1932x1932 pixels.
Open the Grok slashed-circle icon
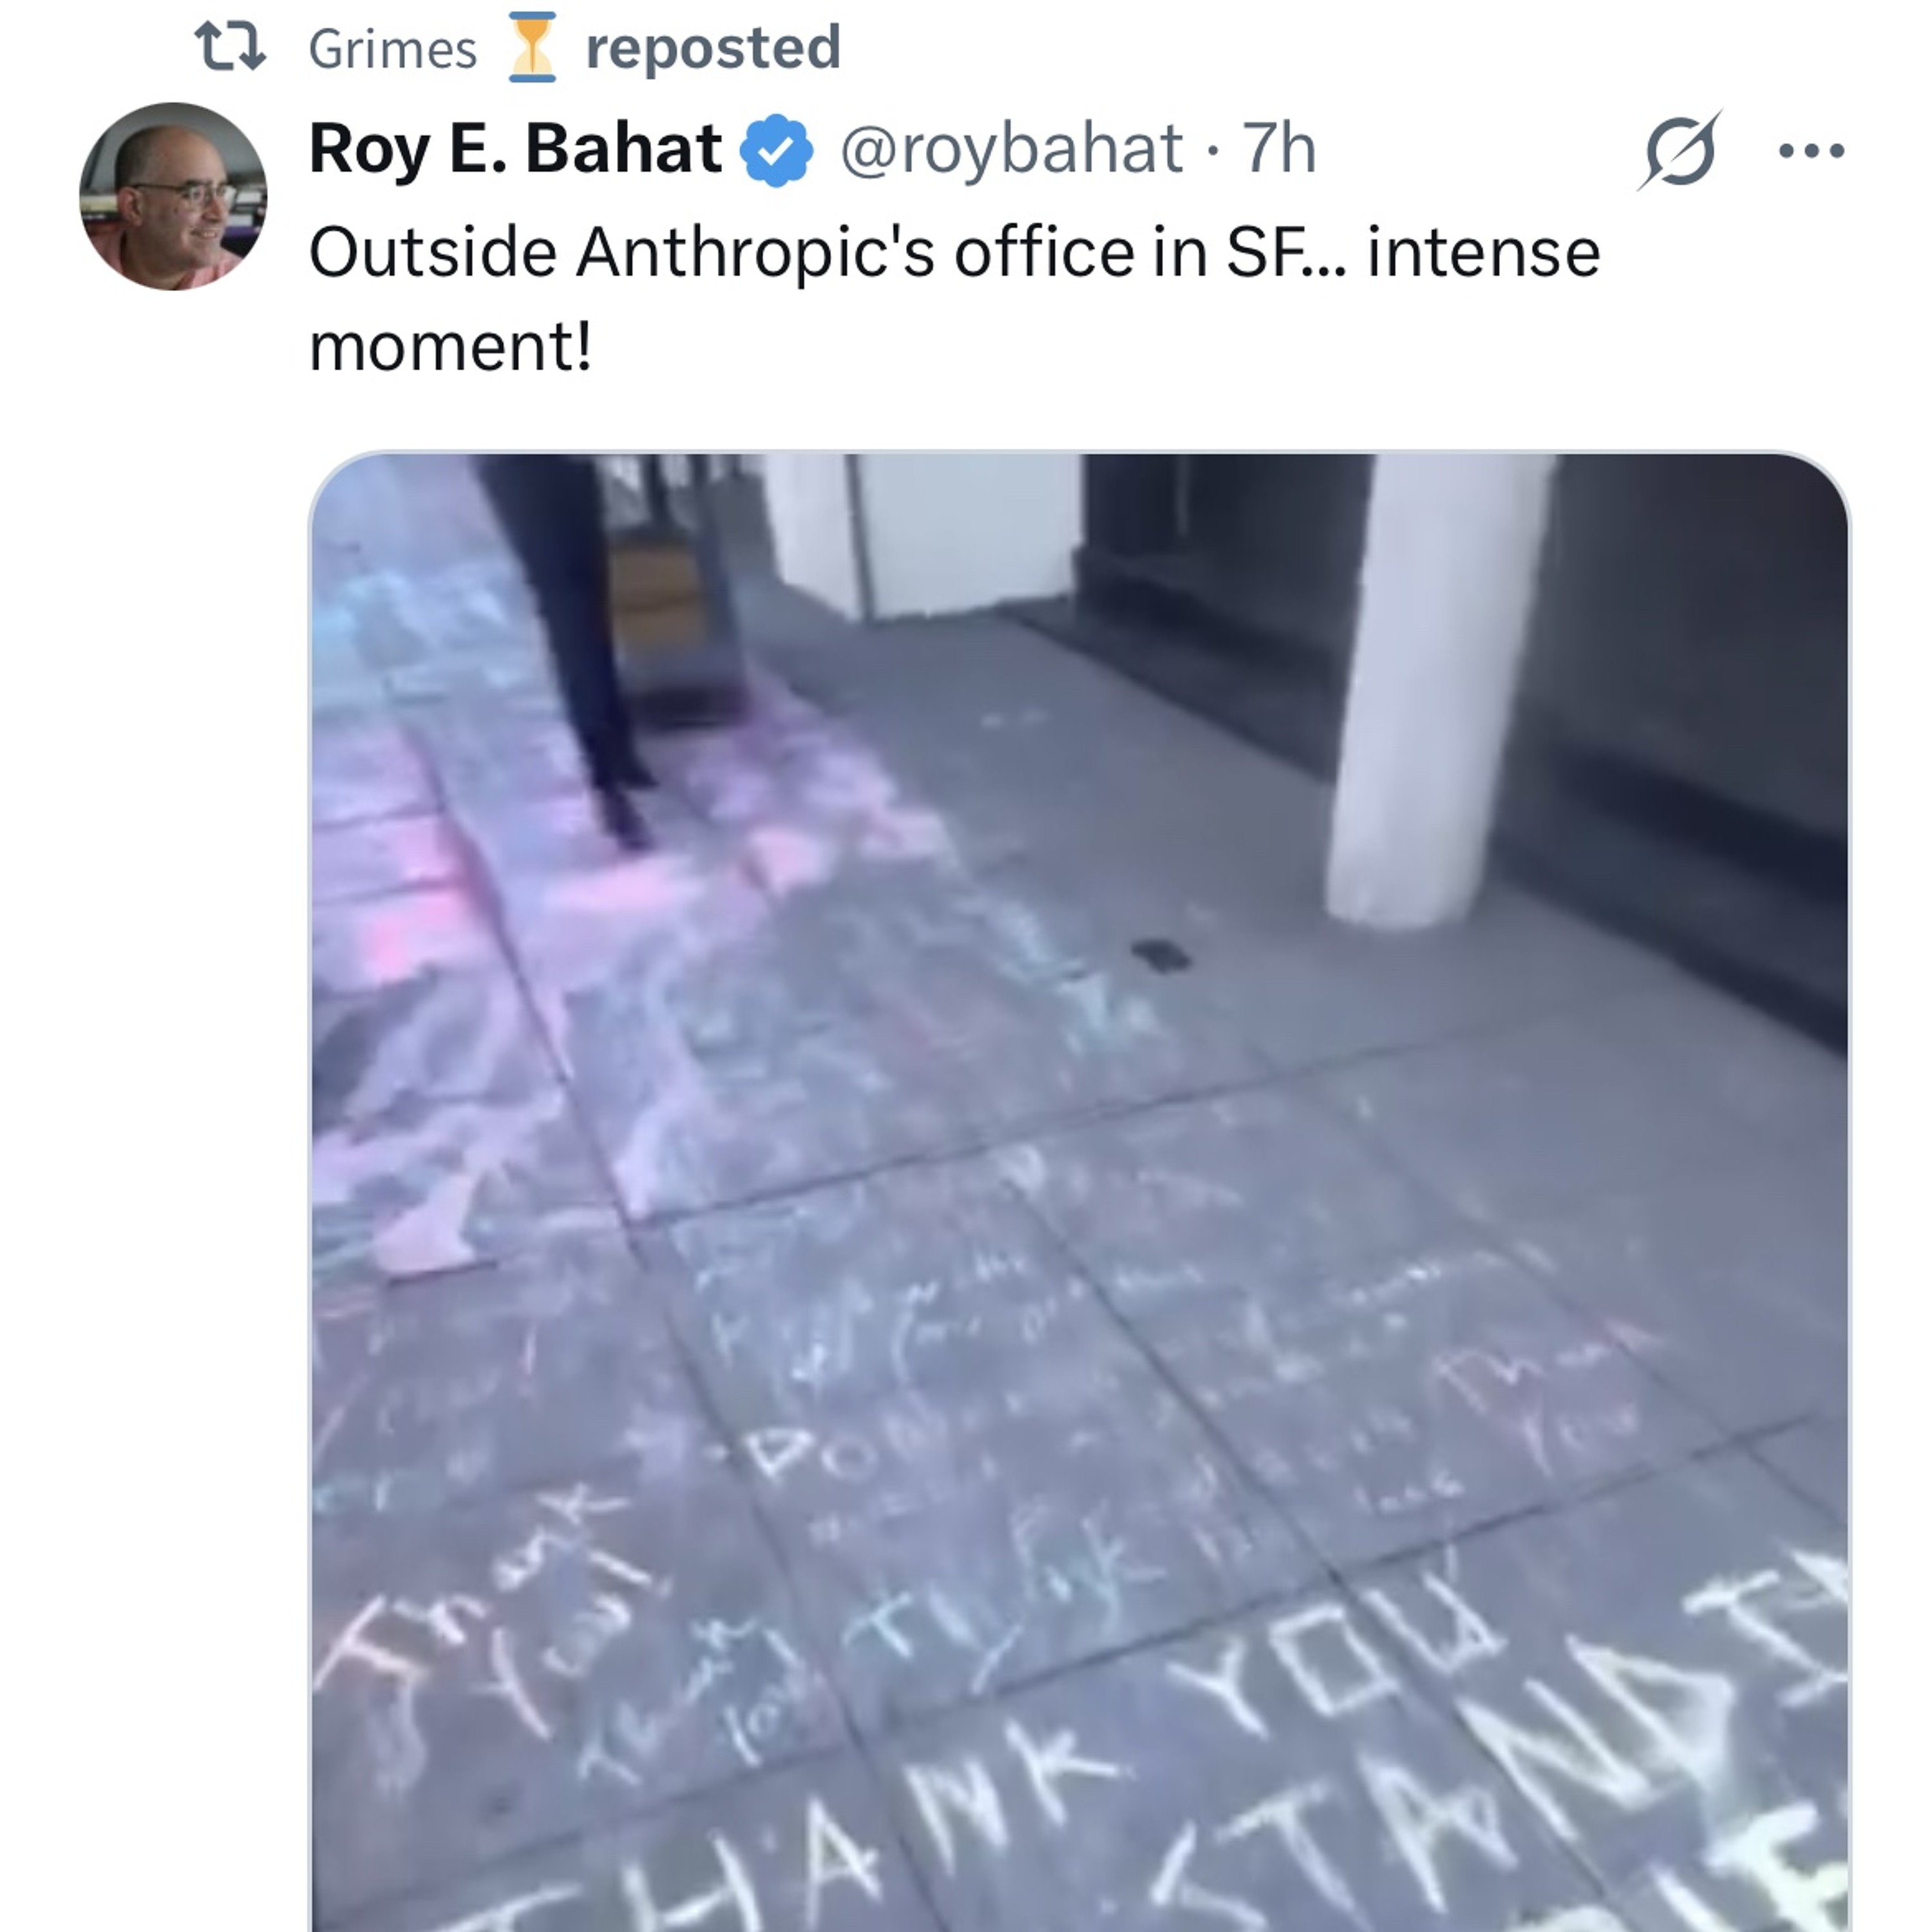(x=1680, y=151)
